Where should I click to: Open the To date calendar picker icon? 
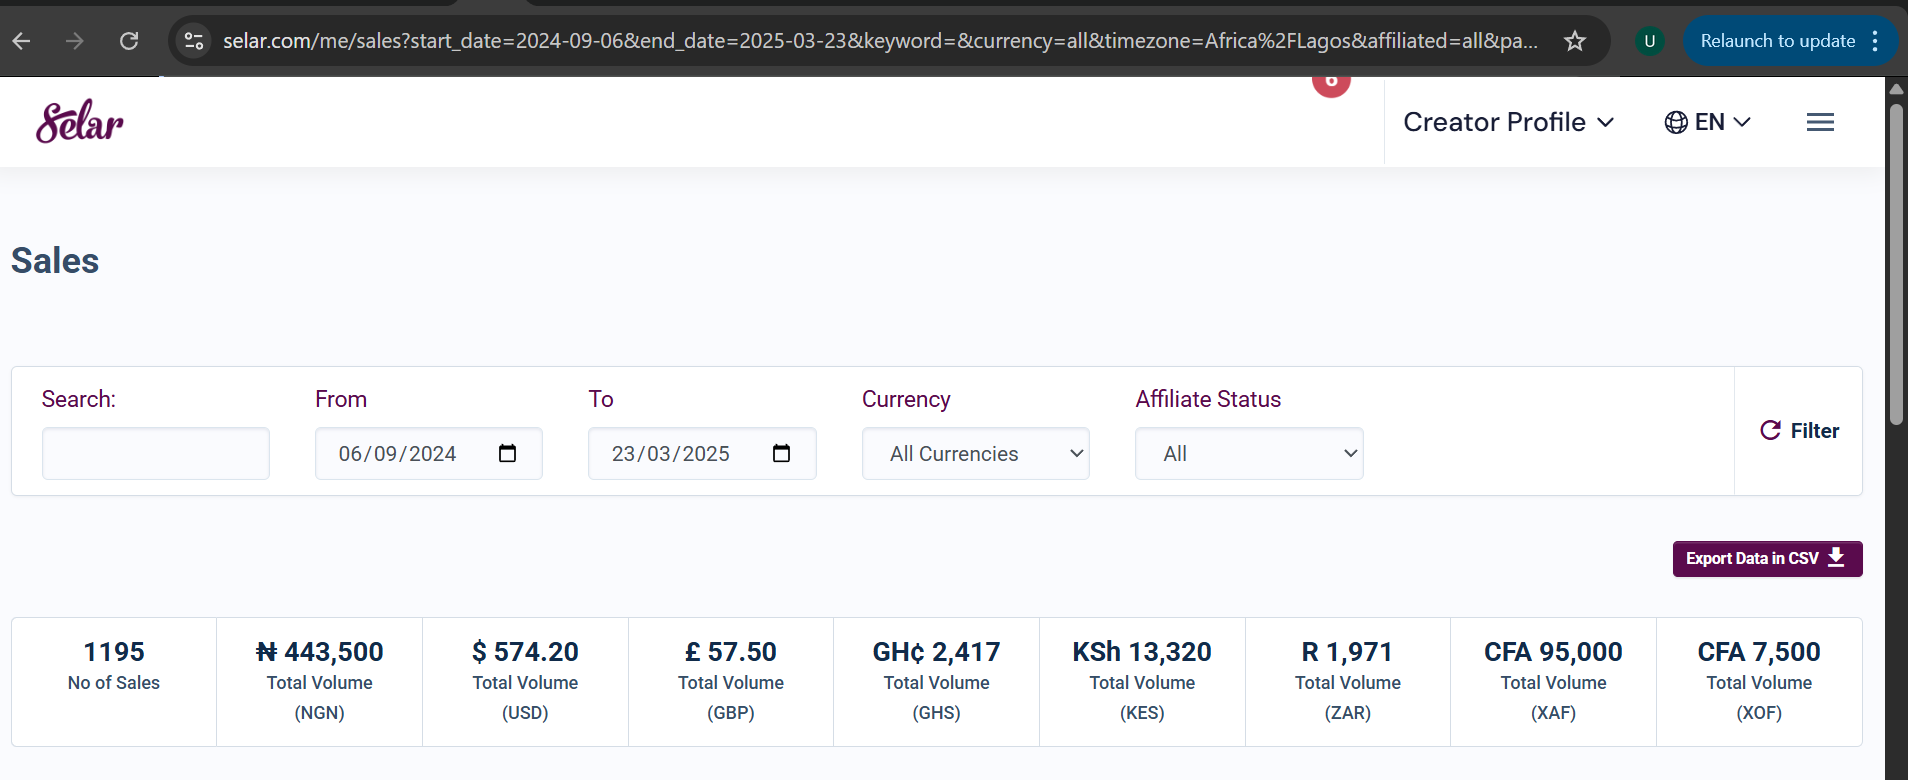pos(781,454)
